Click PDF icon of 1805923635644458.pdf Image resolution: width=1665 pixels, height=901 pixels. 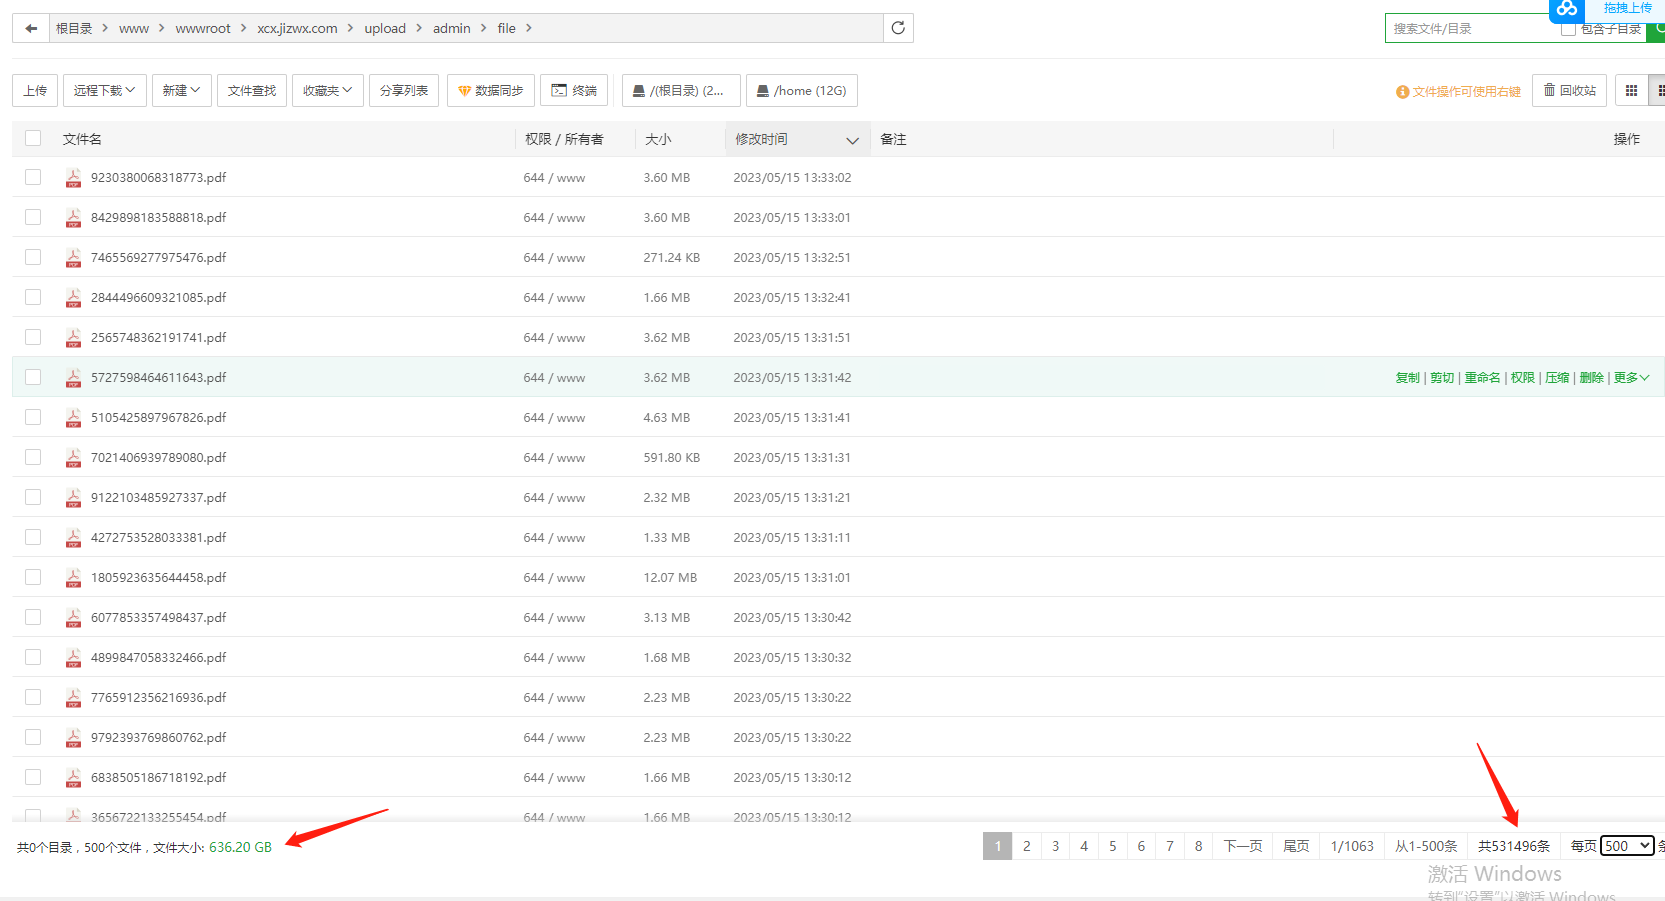[x=73, y=578]
